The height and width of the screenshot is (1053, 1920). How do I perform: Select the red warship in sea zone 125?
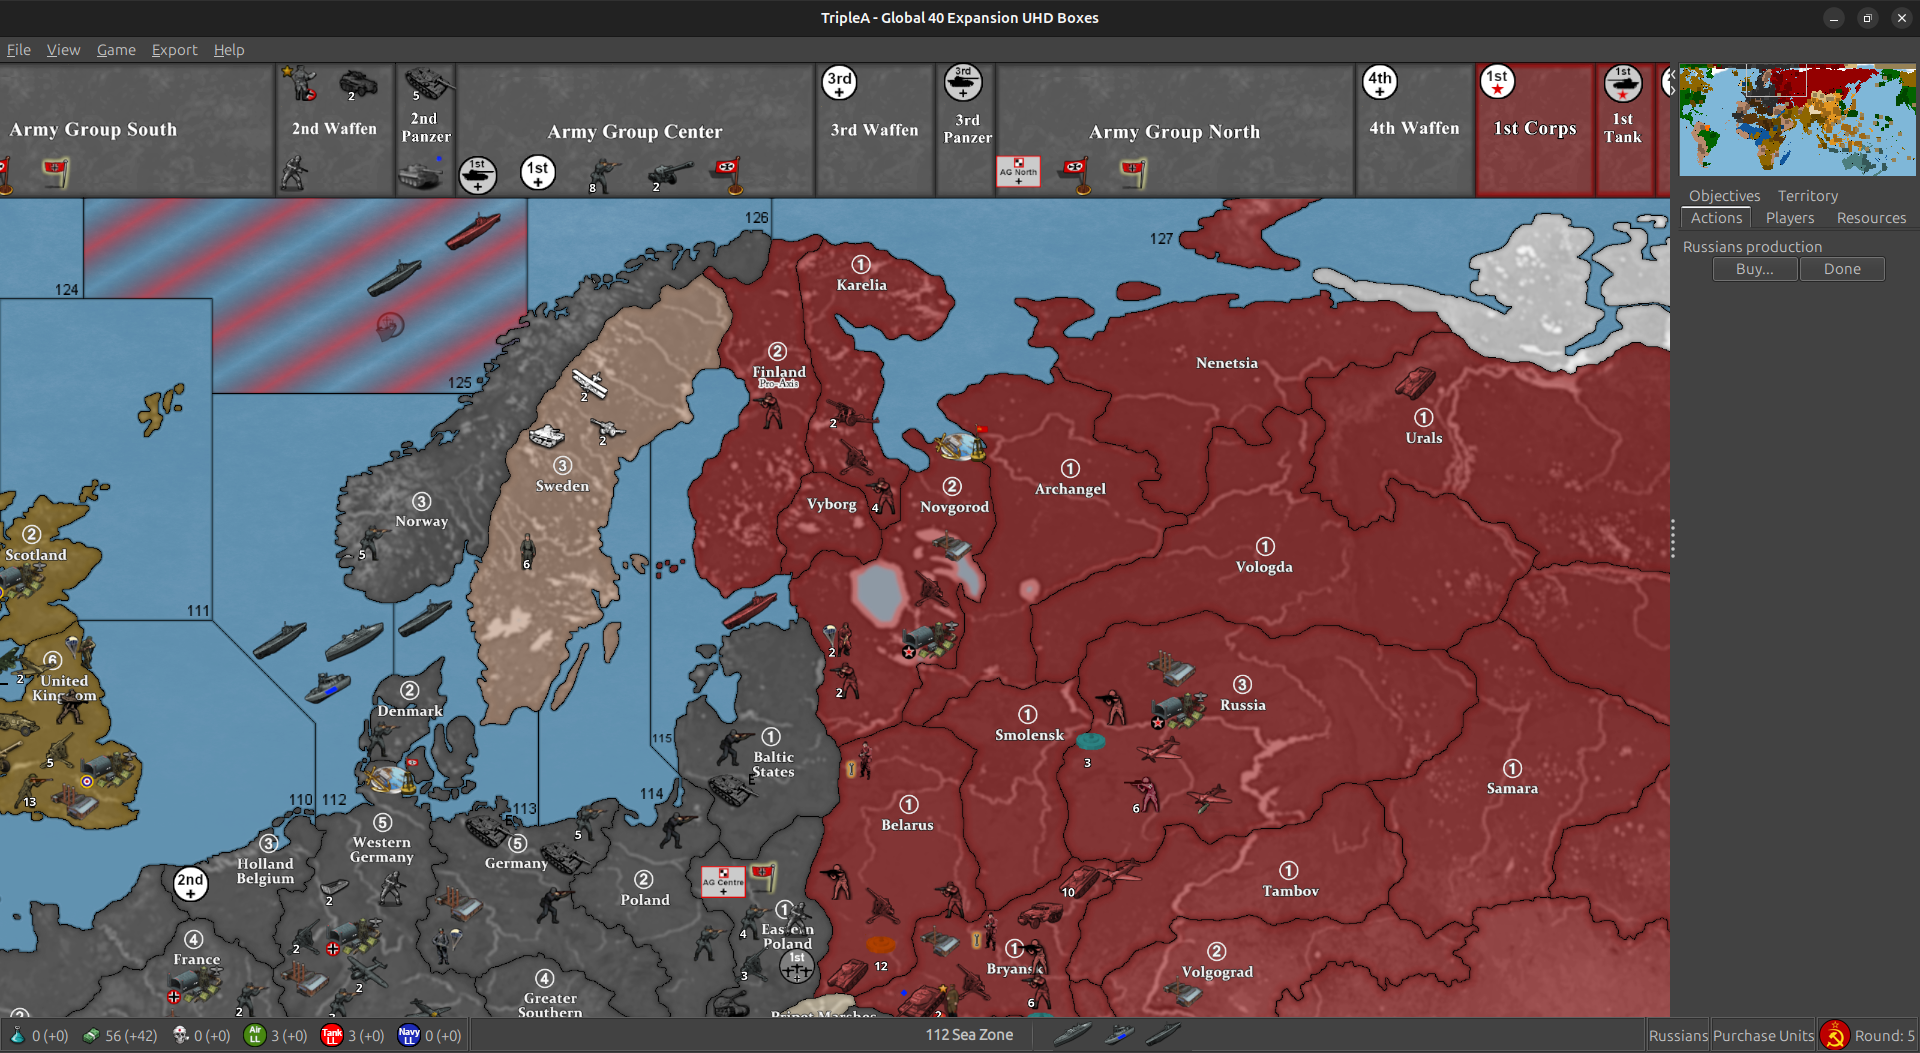point(472,231)
